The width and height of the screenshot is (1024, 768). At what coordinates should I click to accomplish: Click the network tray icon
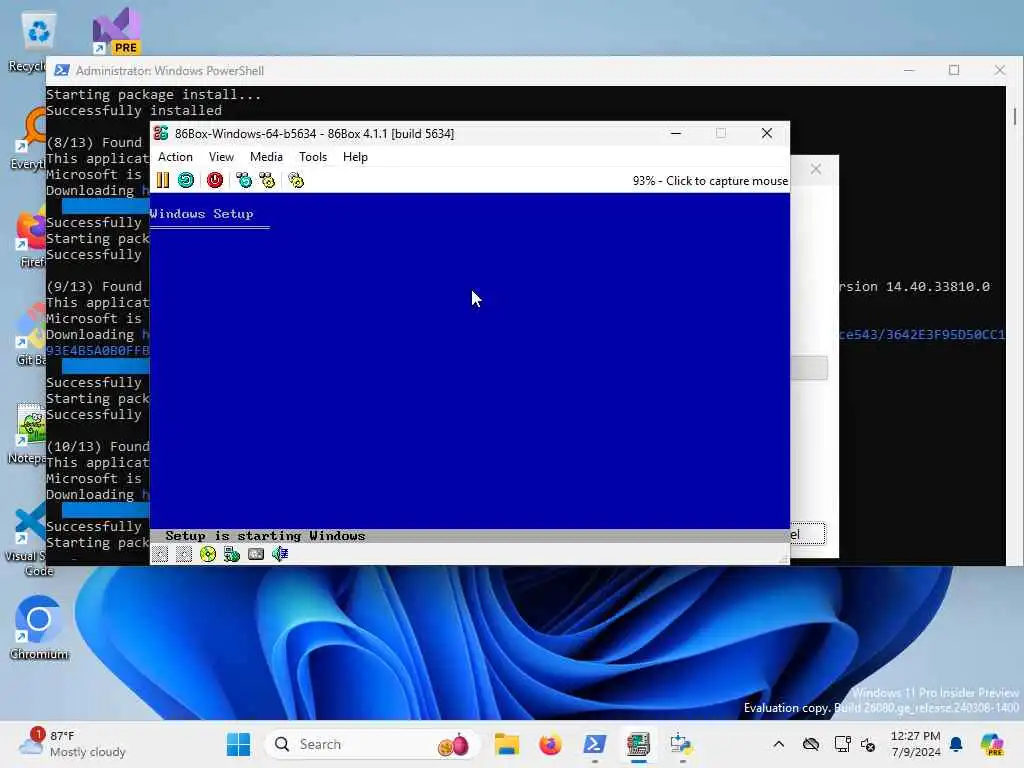[842, 744]
